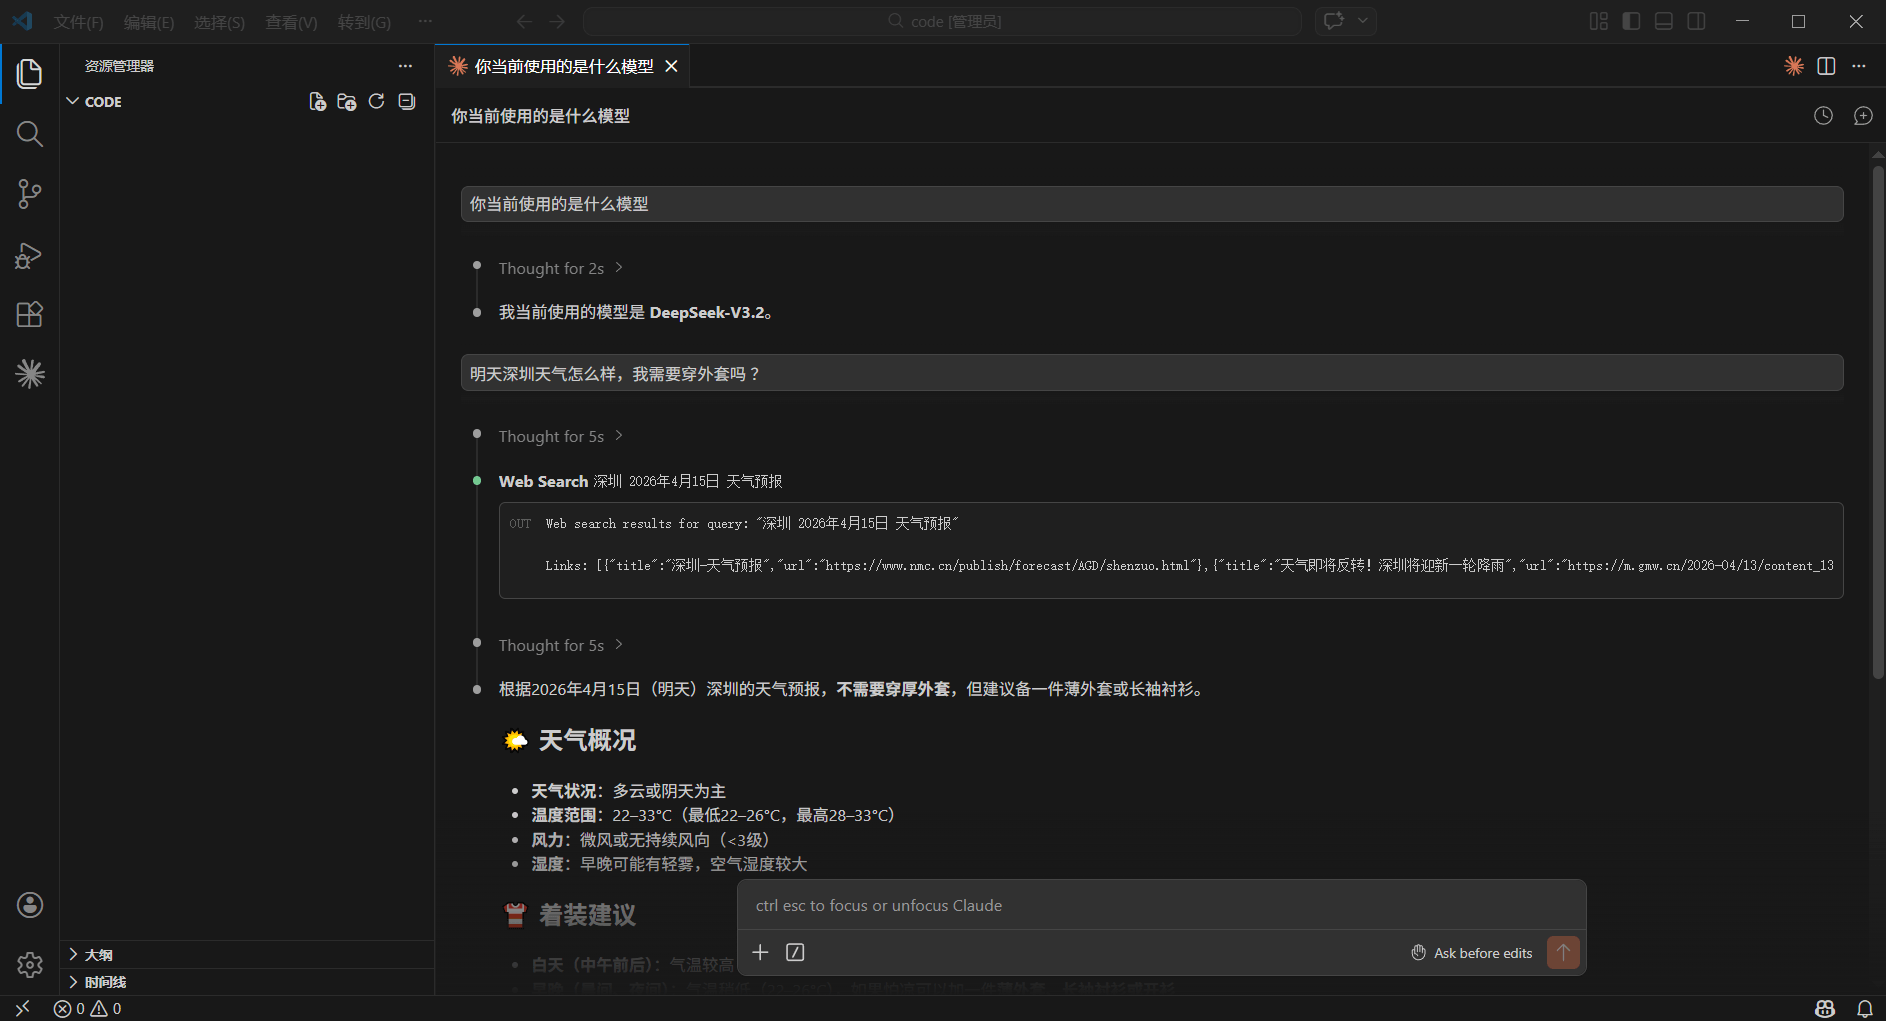Screen dimensions: 1886x1021
Task: Open Source Control view
Action: 29,194
